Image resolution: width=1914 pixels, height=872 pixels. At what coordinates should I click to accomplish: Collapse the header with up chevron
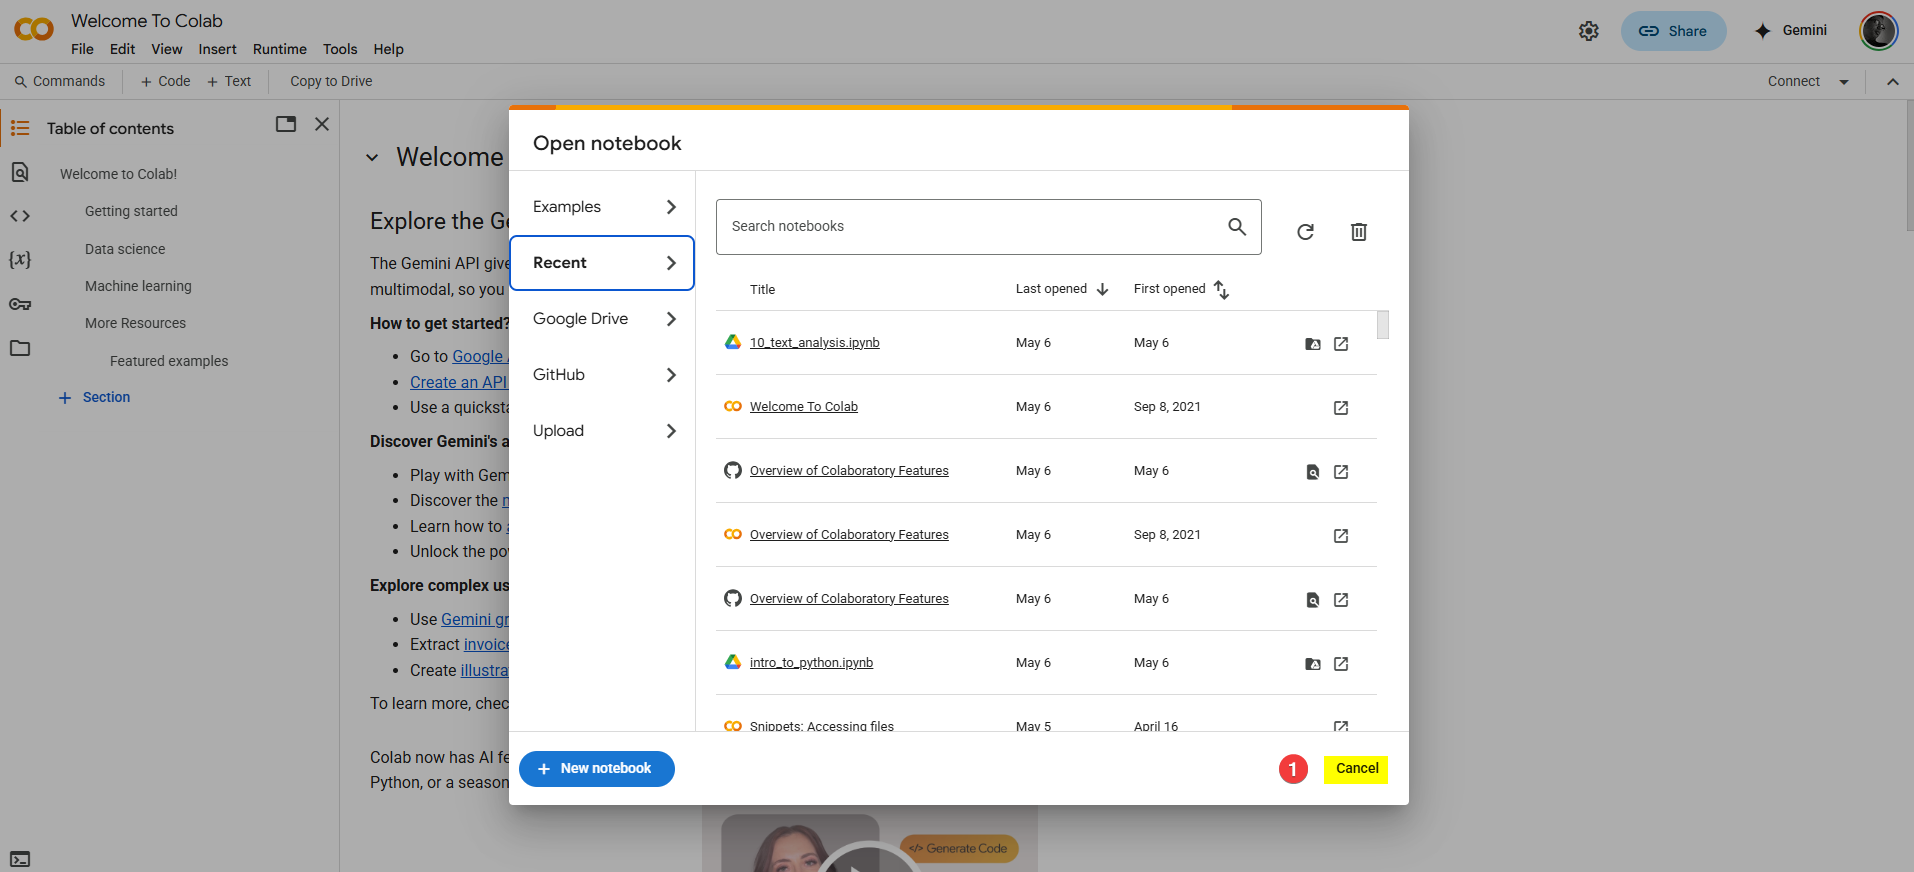click(x=1892, y=82)
